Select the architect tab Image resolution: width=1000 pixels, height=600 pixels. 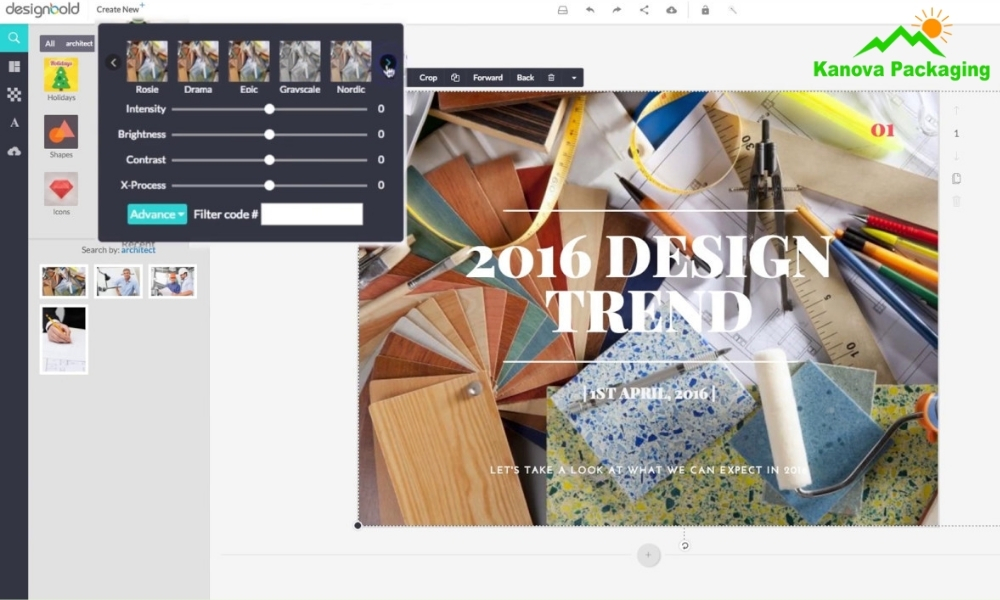78,43
